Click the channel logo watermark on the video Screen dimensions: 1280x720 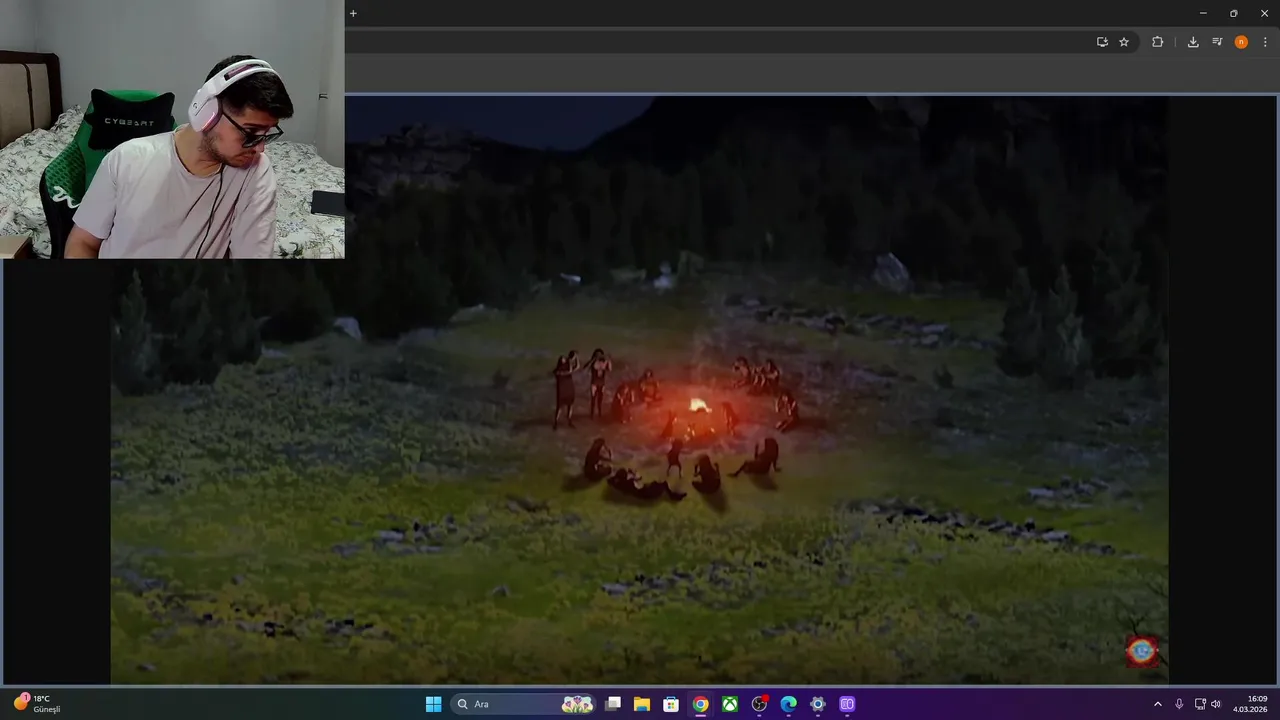click(x=1142, y=651)
